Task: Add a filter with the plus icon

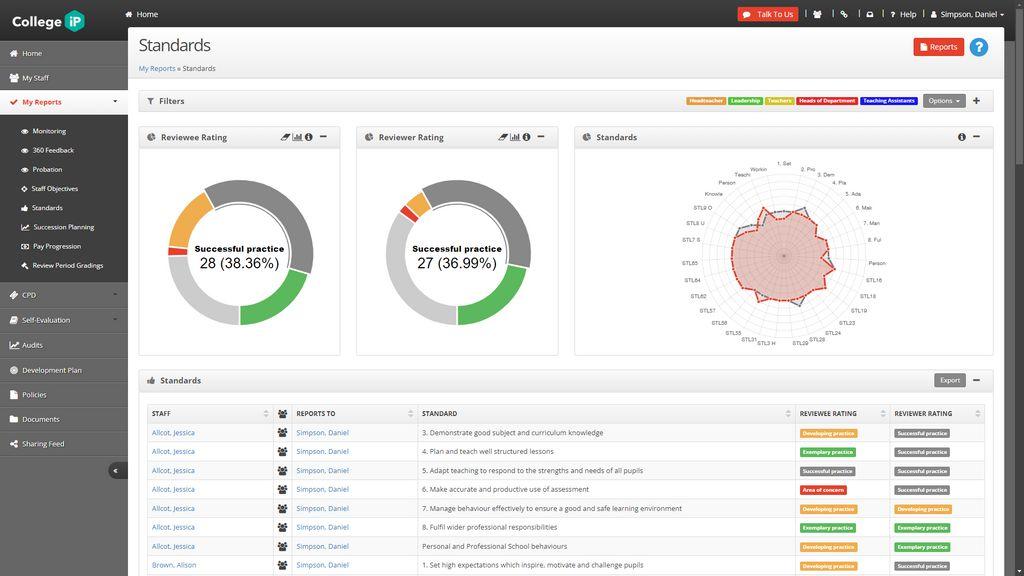Action: 976,101
